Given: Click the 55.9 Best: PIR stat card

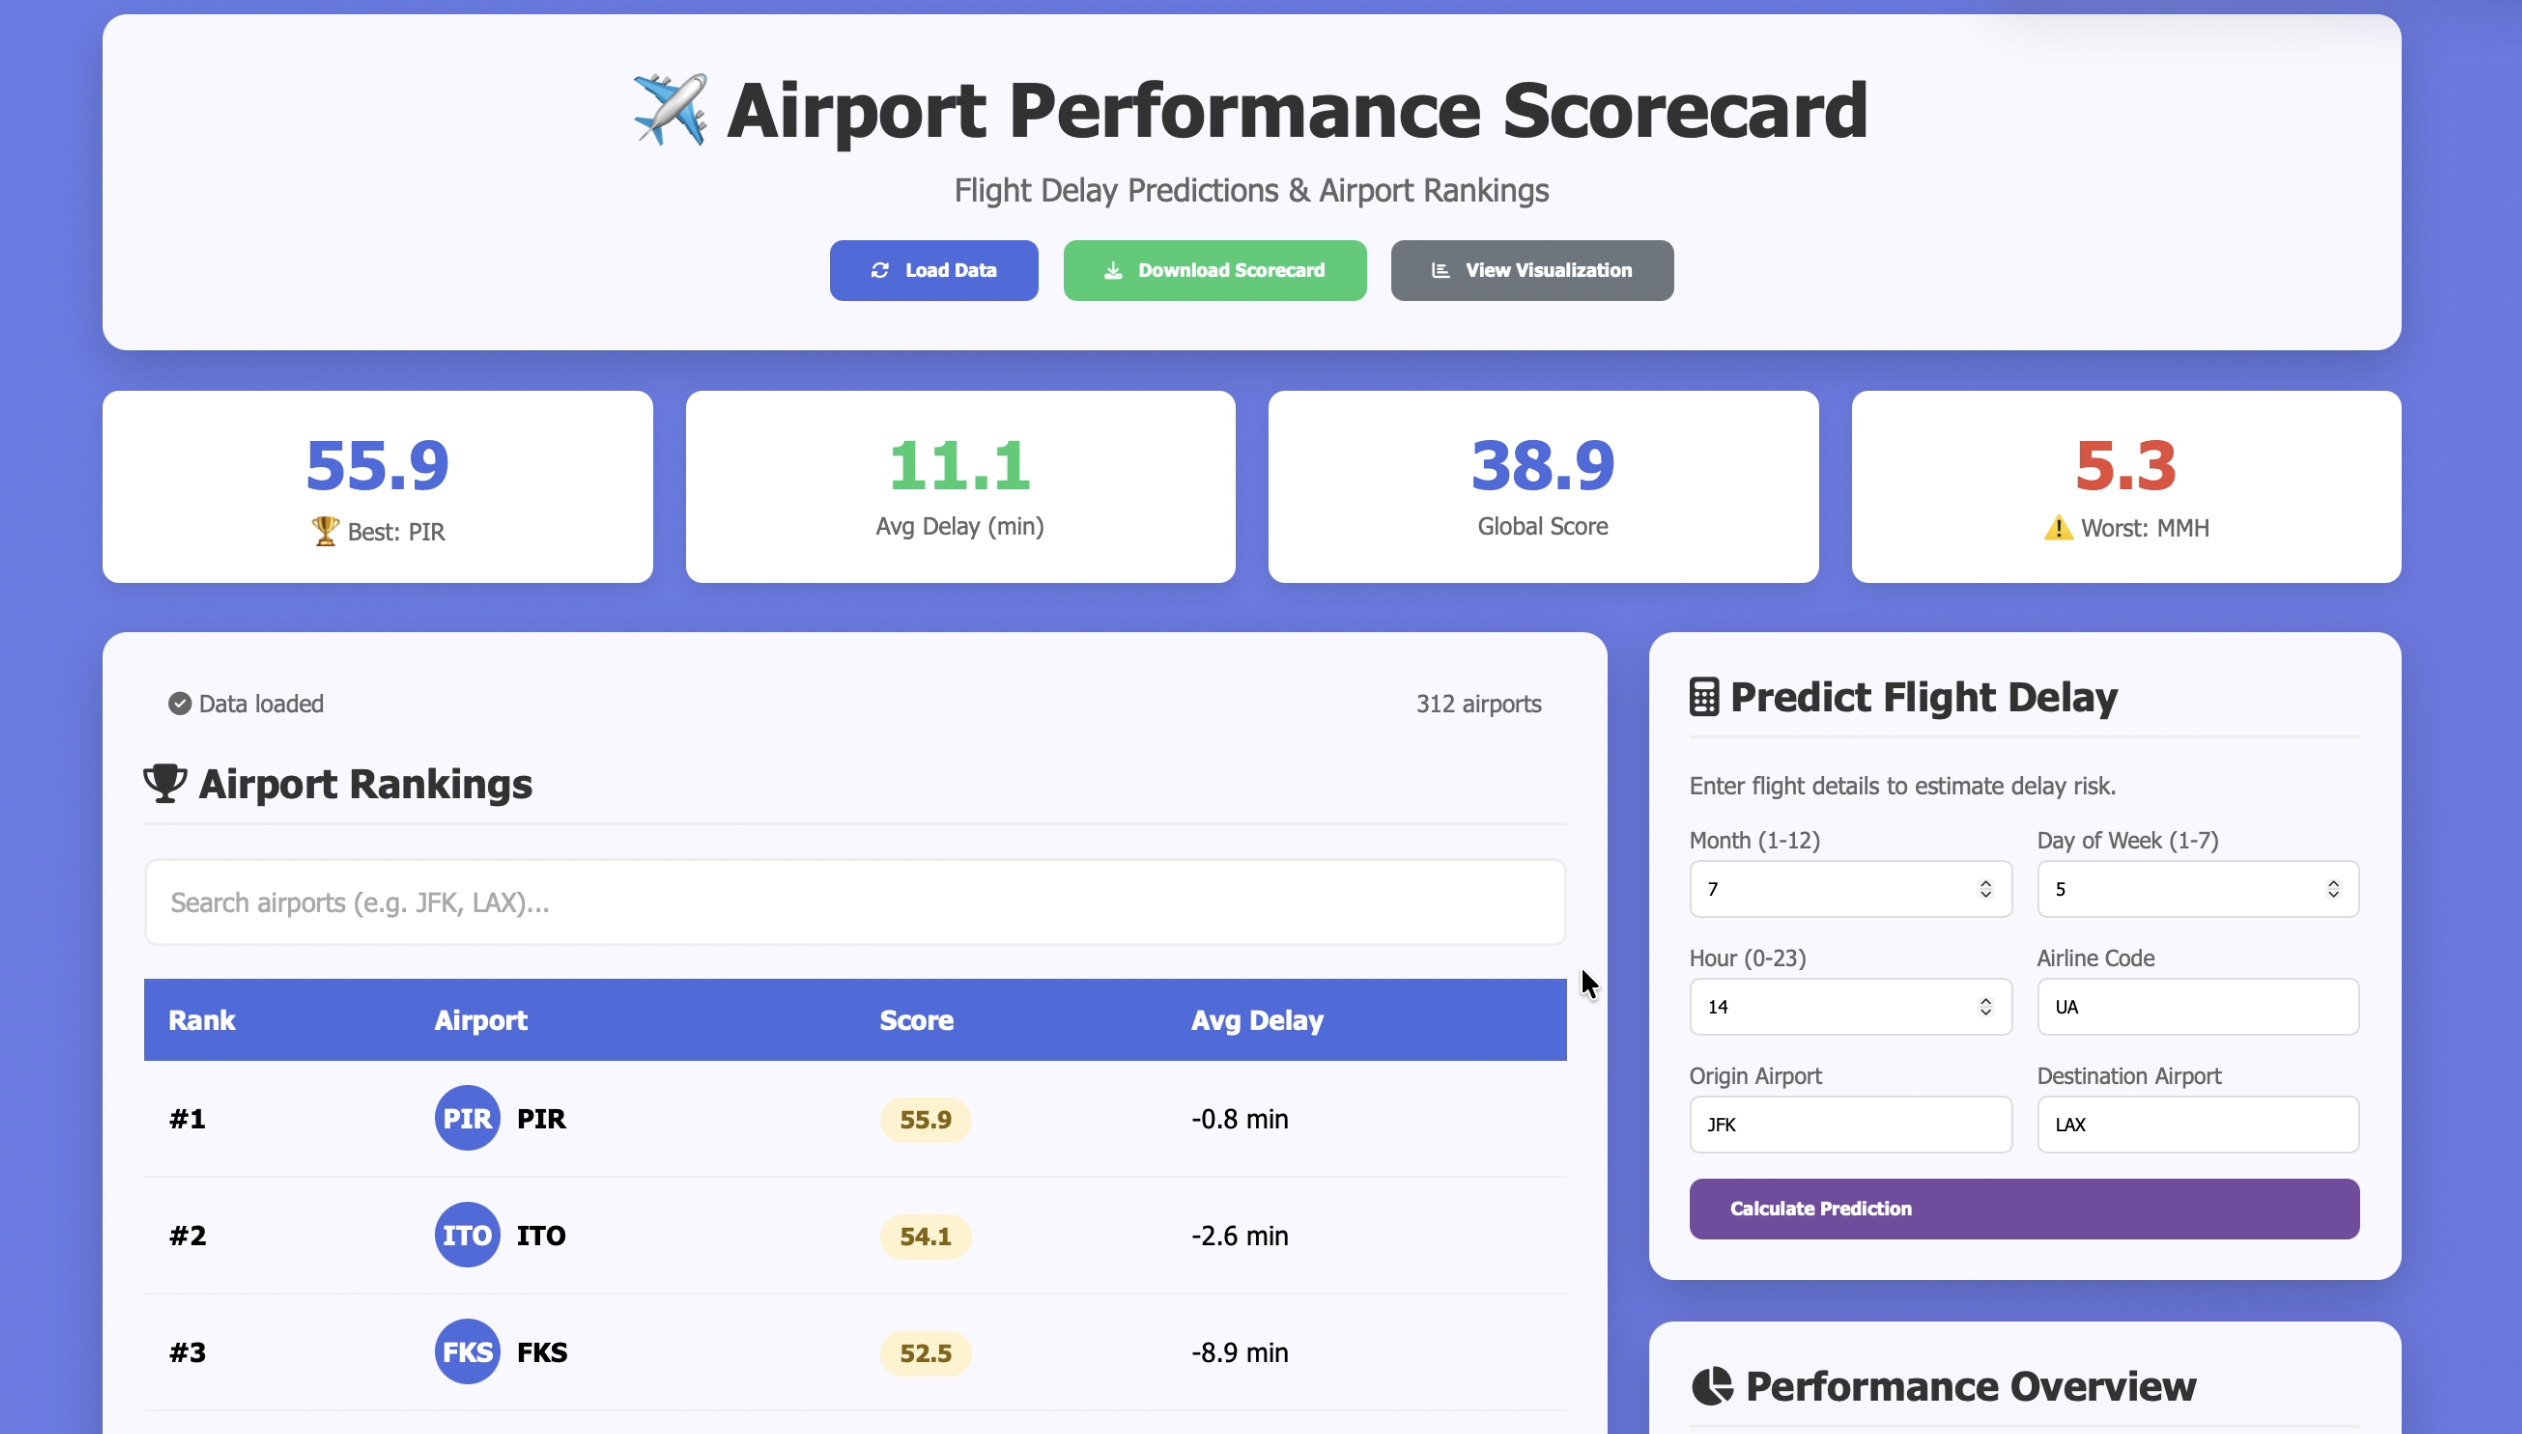Looking at the screenshot, I should click(377, 487).
